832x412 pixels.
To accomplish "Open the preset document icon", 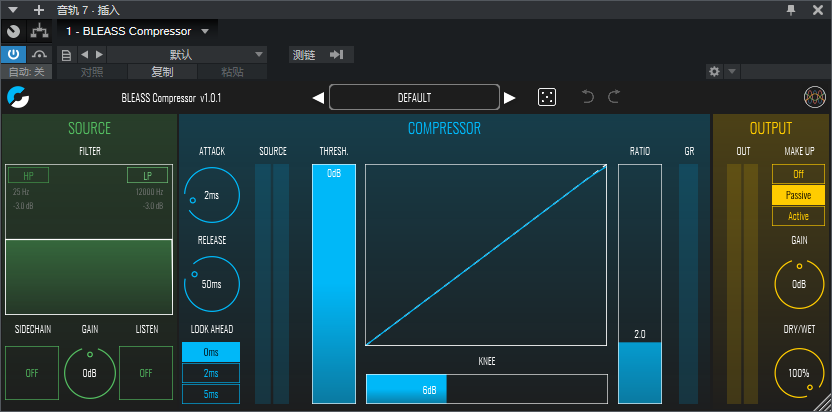I will click(x=66, y=55).
